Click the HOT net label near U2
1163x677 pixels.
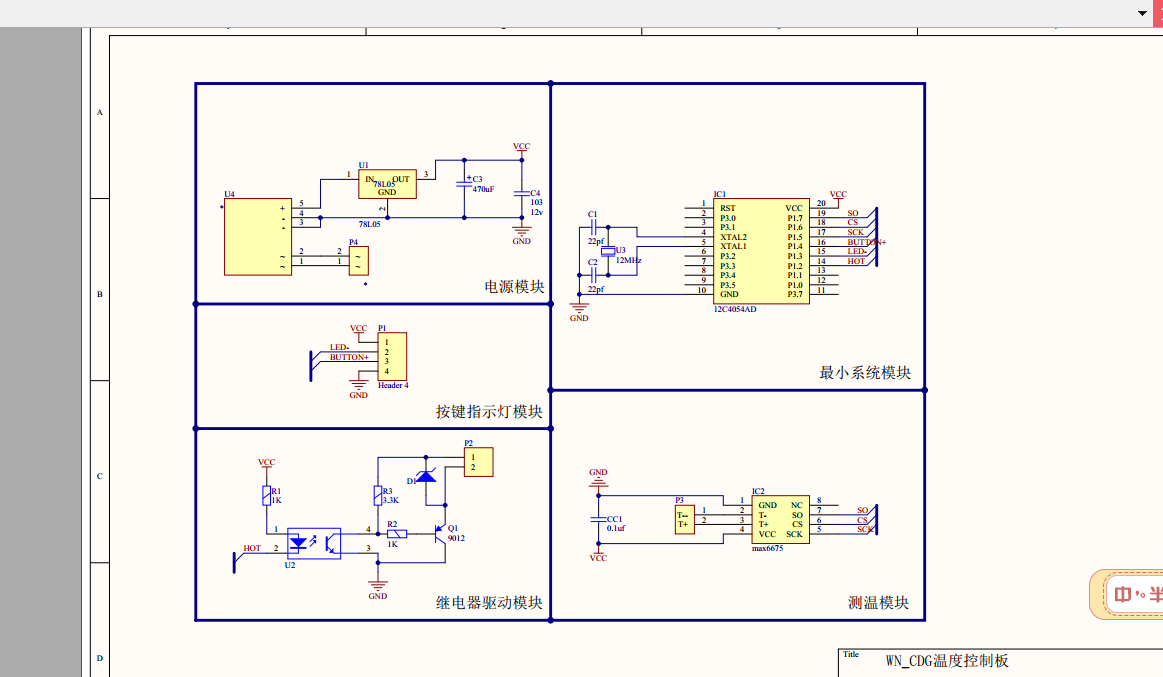click(252, 549)
